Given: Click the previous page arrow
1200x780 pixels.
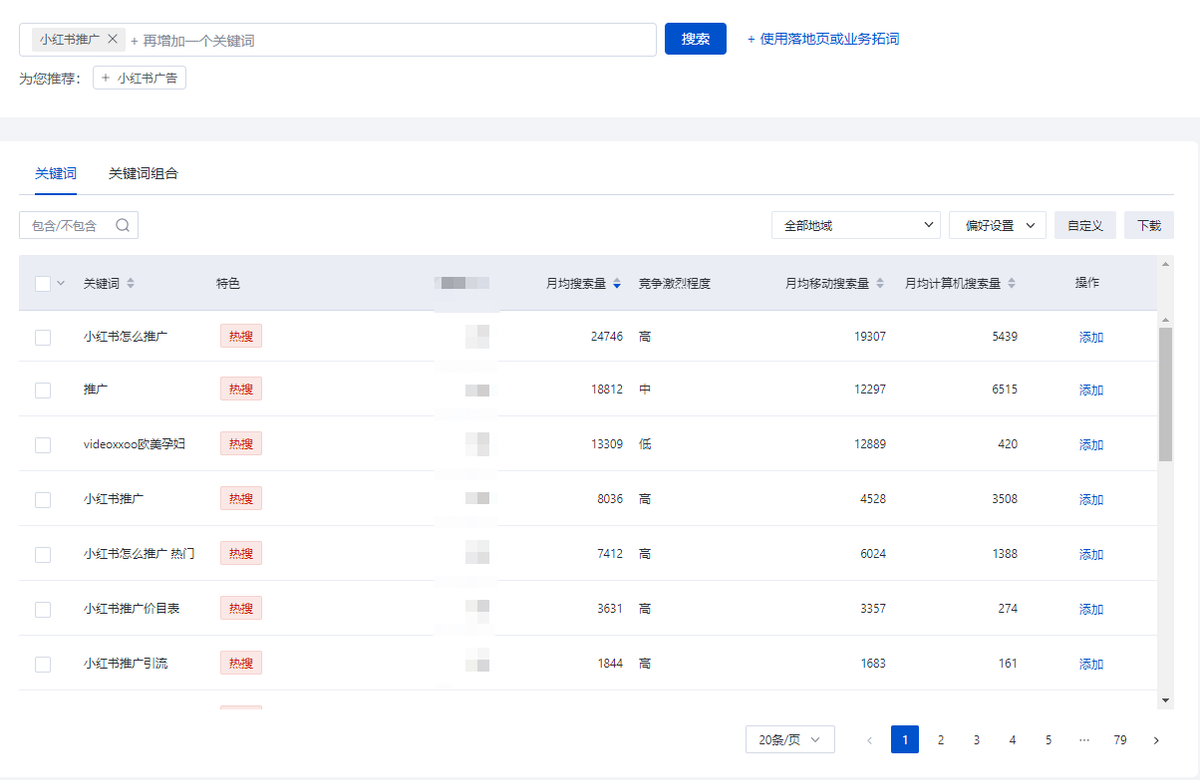Looking at the screenshot, I should pos(869,739).
